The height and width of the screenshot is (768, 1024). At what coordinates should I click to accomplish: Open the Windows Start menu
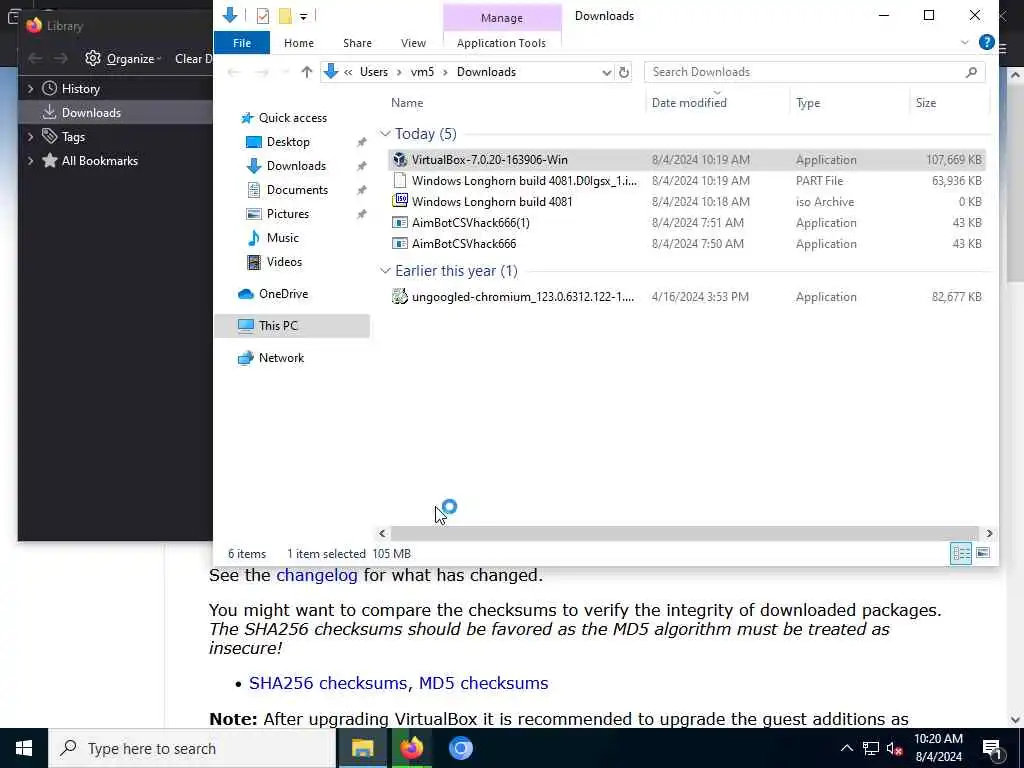(24, 748)
